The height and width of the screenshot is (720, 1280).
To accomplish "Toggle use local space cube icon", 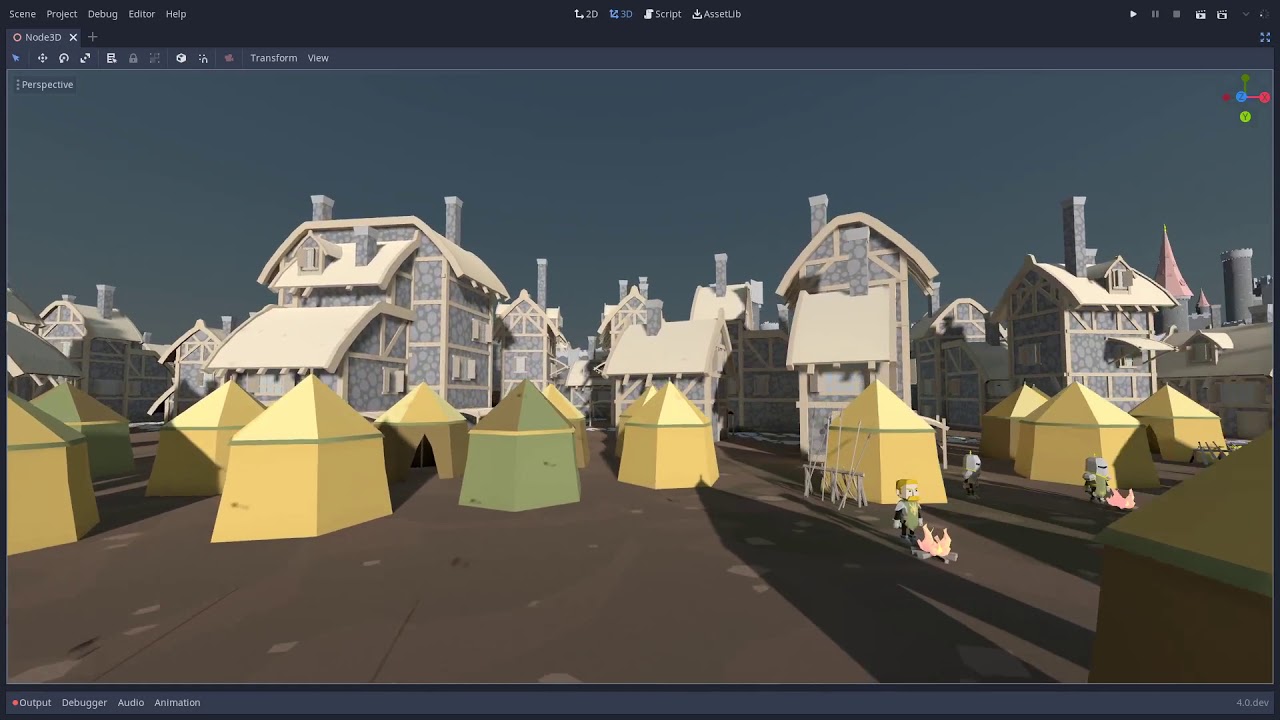I will (181, 58).
